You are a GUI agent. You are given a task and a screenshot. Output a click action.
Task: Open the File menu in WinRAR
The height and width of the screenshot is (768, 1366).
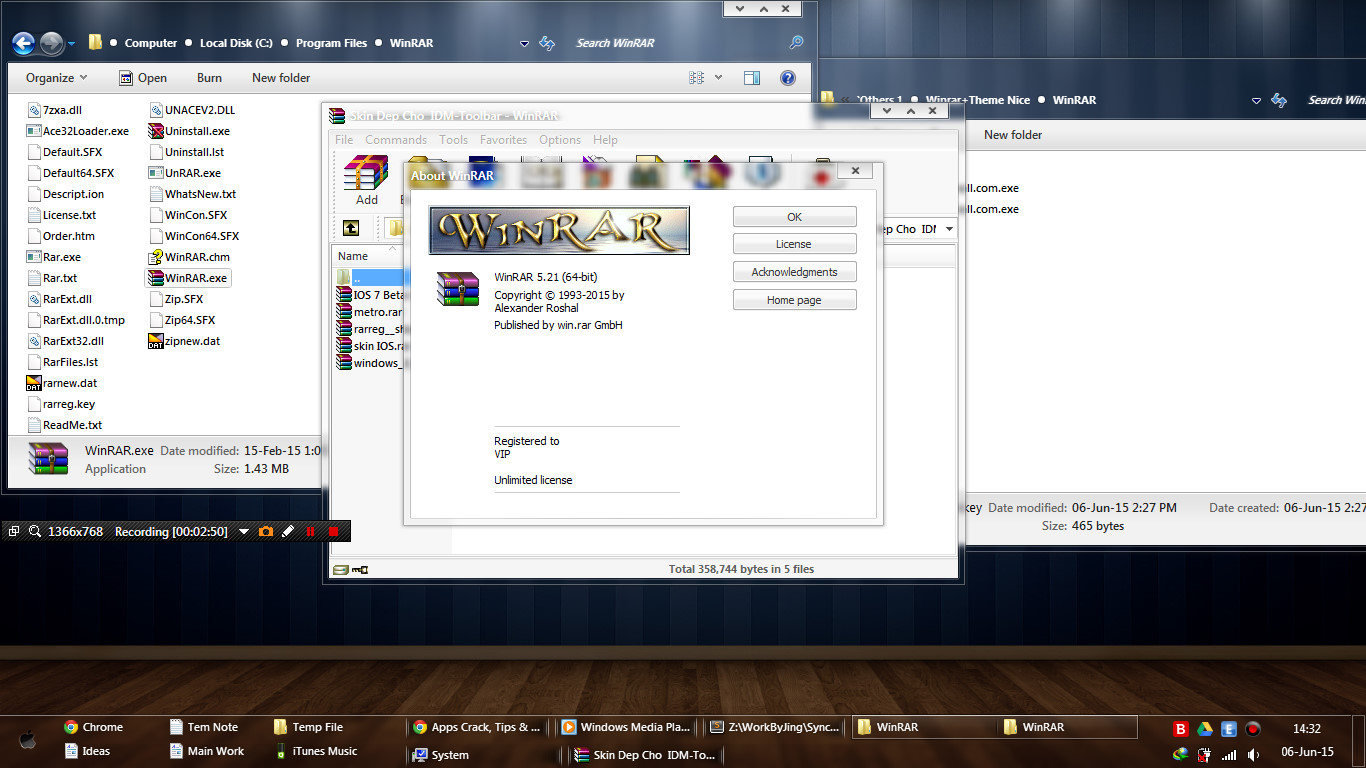344,140
